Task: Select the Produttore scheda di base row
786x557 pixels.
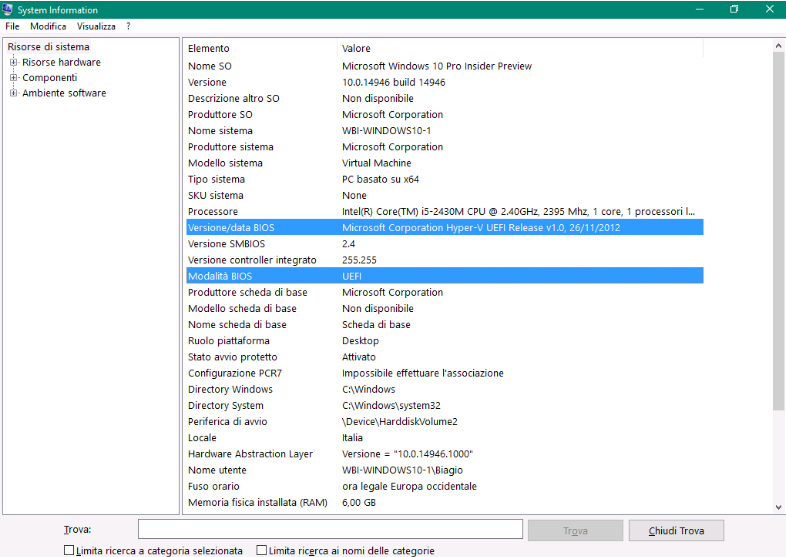Action: pyautogui.click(x=445, y=292)
